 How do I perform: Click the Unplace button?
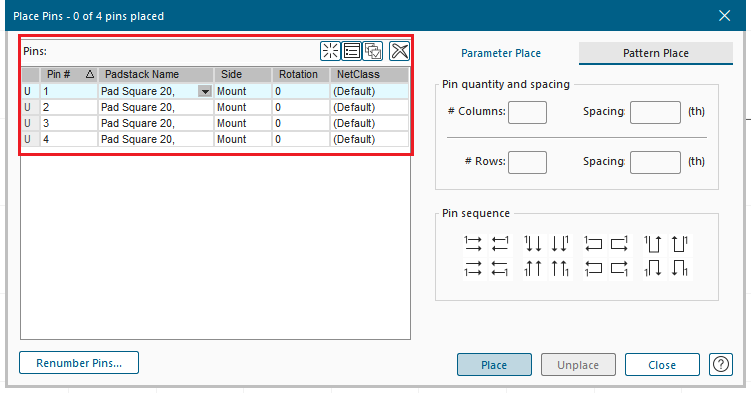pyautogui.click(x=578, y=365)
